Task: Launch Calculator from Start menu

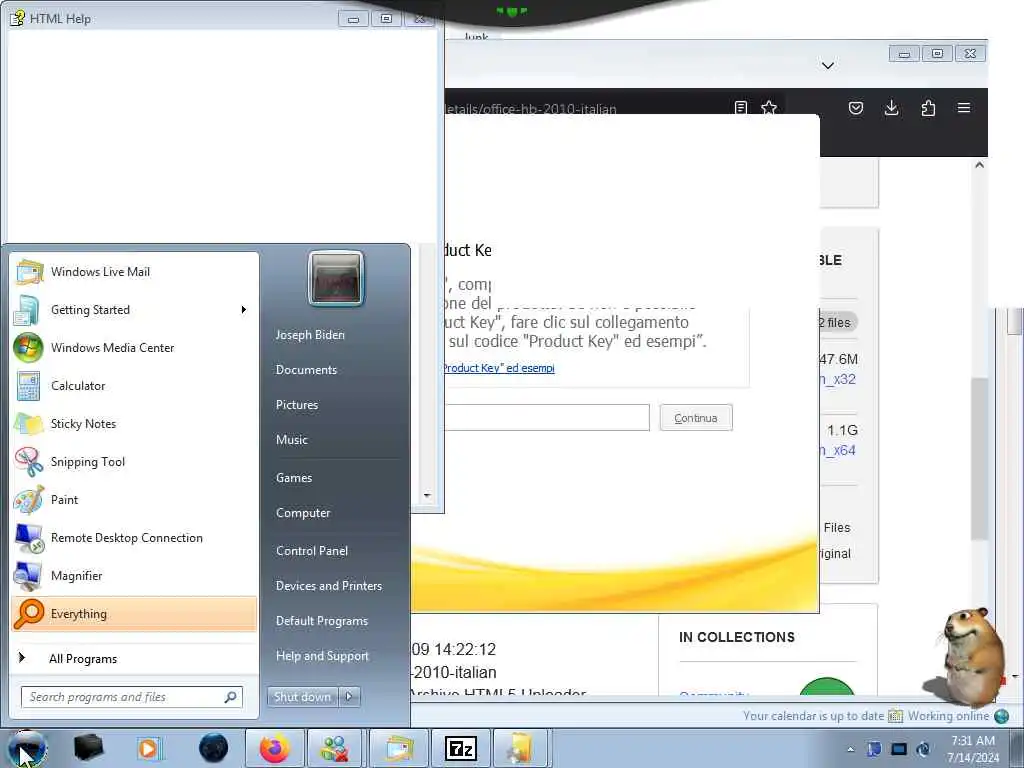Action: [x=134, y=385]
